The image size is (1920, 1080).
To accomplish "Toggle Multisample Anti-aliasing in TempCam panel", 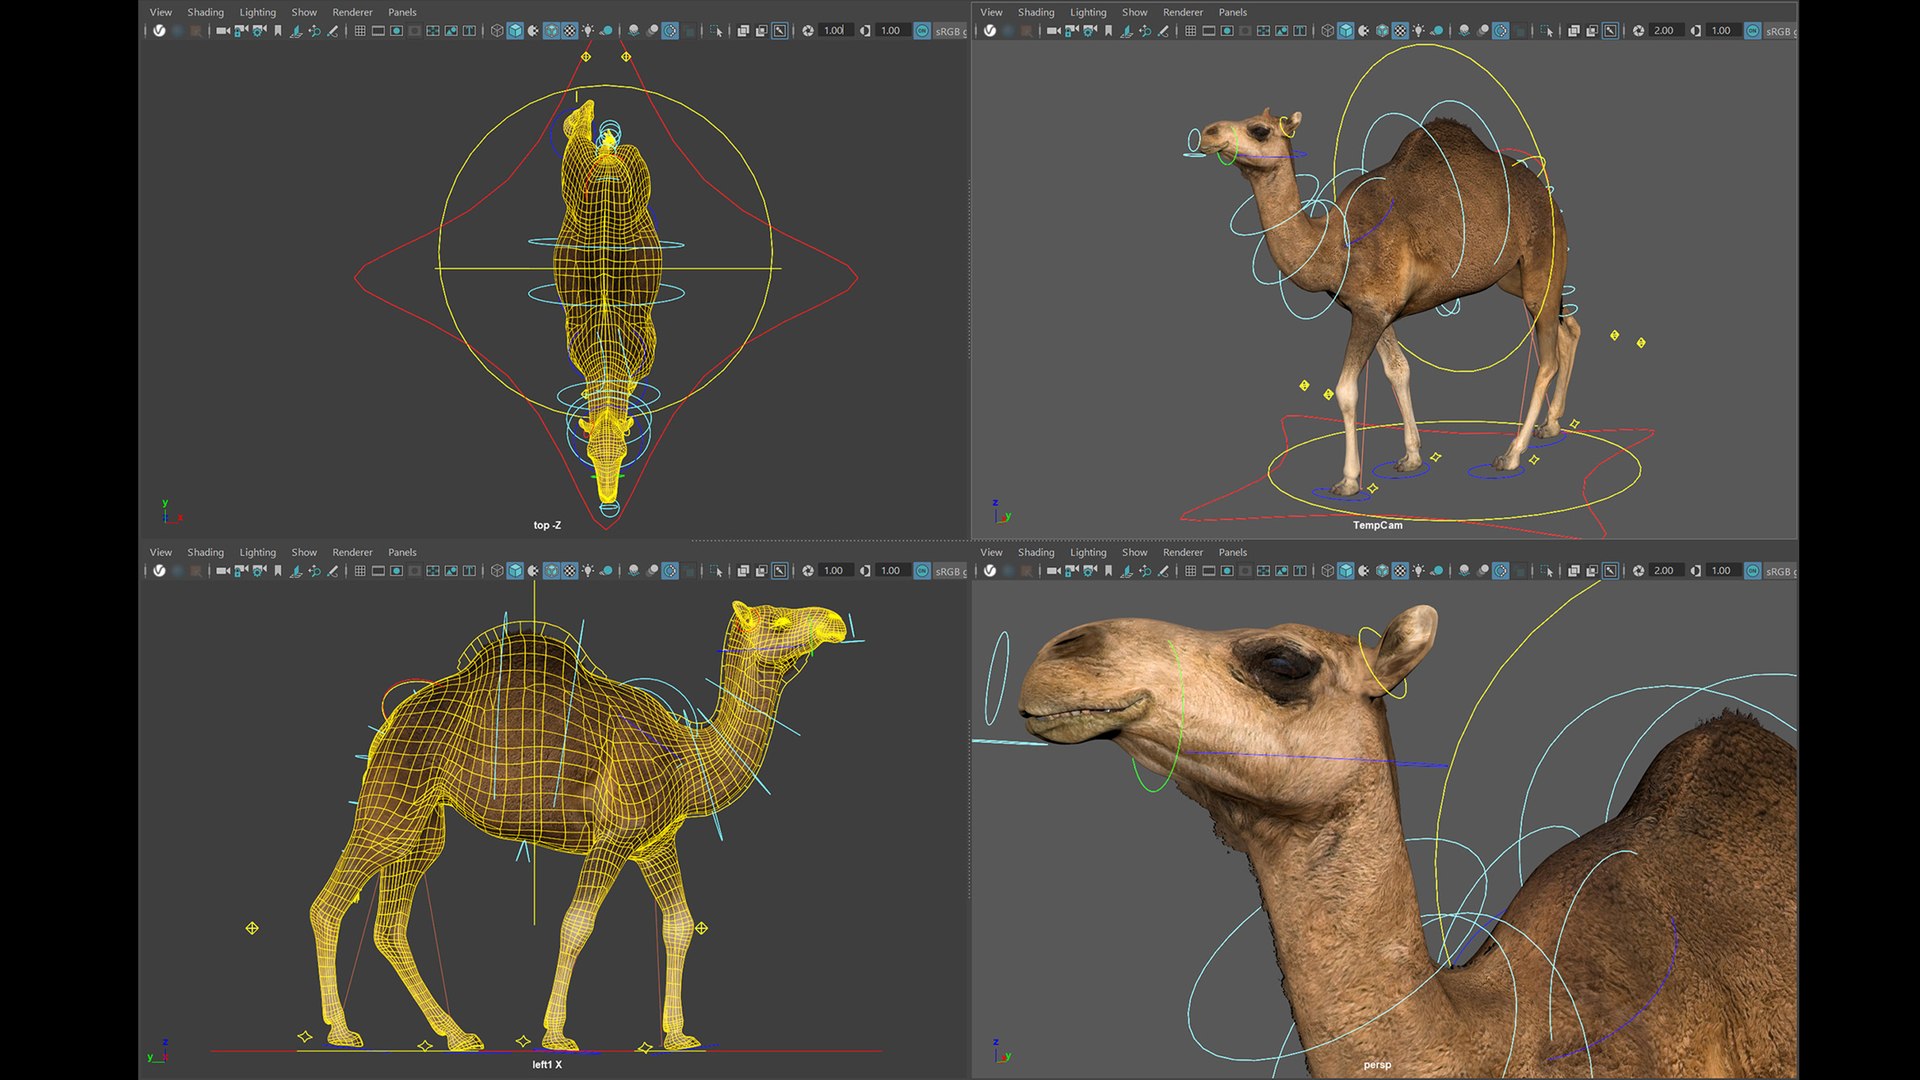I will click(1500, 31).
